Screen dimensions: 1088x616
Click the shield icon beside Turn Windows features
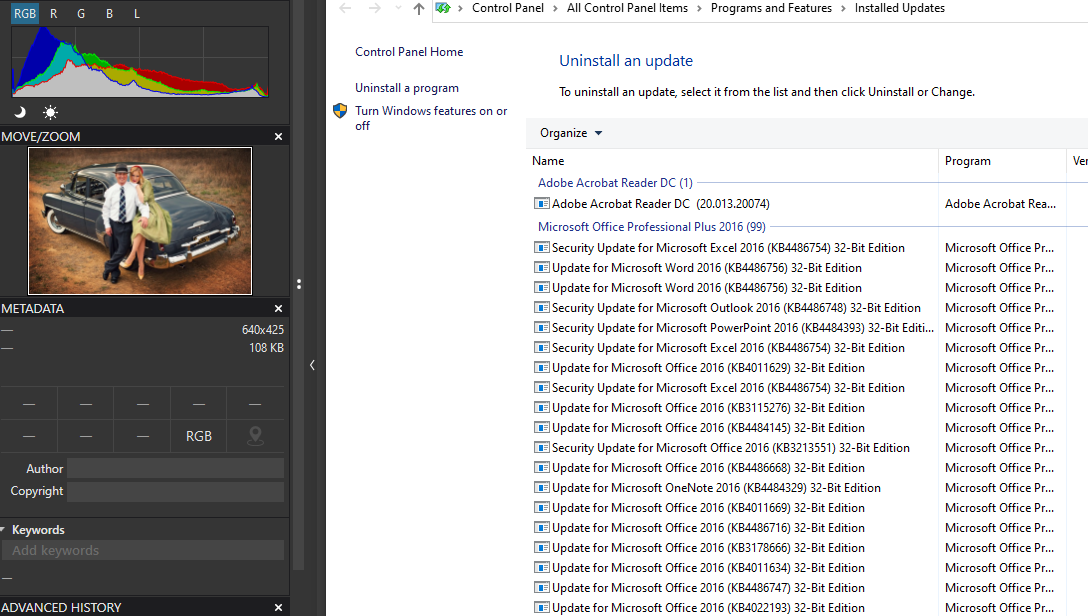(340, 111)
